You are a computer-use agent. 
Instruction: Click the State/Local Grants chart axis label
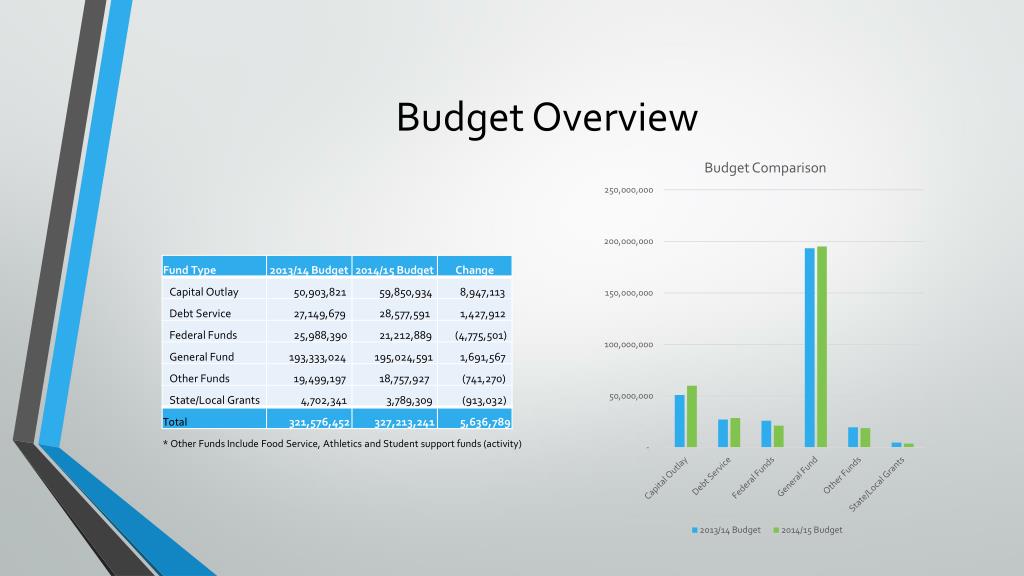point(877,484)
